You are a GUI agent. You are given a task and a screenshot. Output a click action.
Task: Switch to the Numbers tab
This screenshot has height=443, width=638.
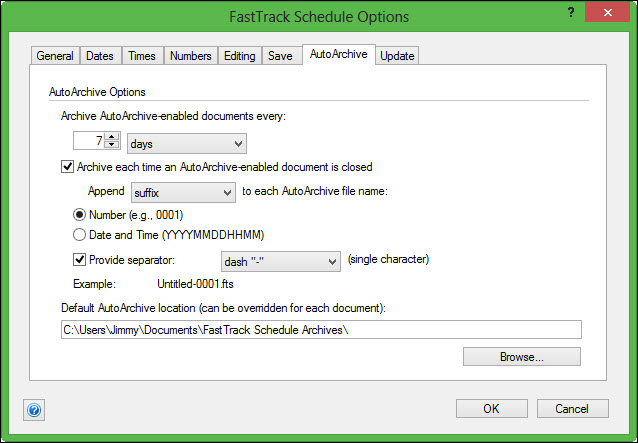pyautogui.click(x=190, y=56)
